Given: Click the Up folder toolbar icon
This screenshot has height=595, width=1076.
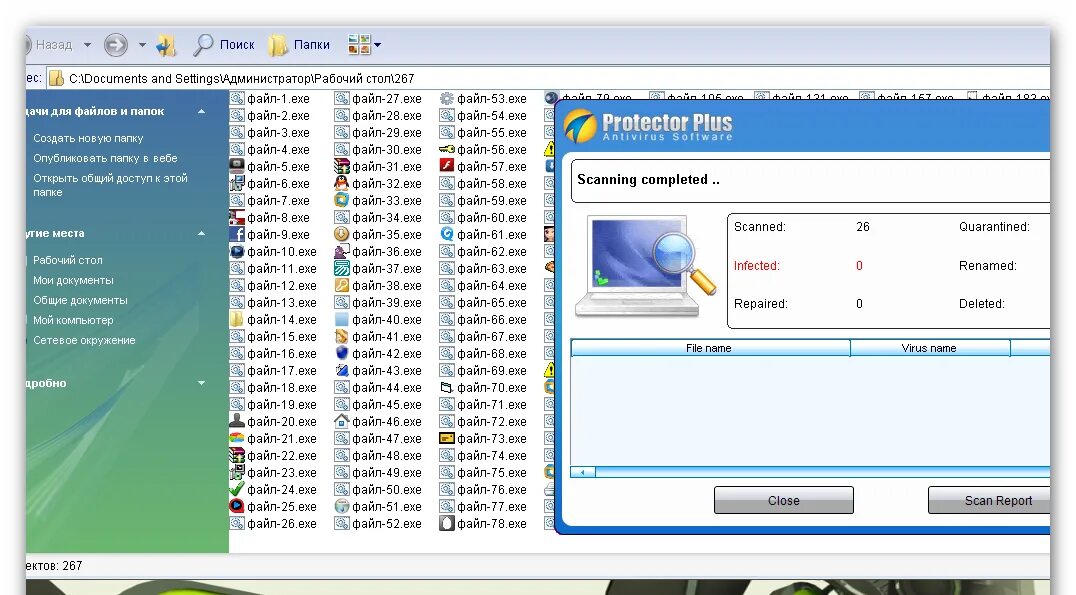Looking at the screenshot, I should pyautogui.click(x=165, y=45).
